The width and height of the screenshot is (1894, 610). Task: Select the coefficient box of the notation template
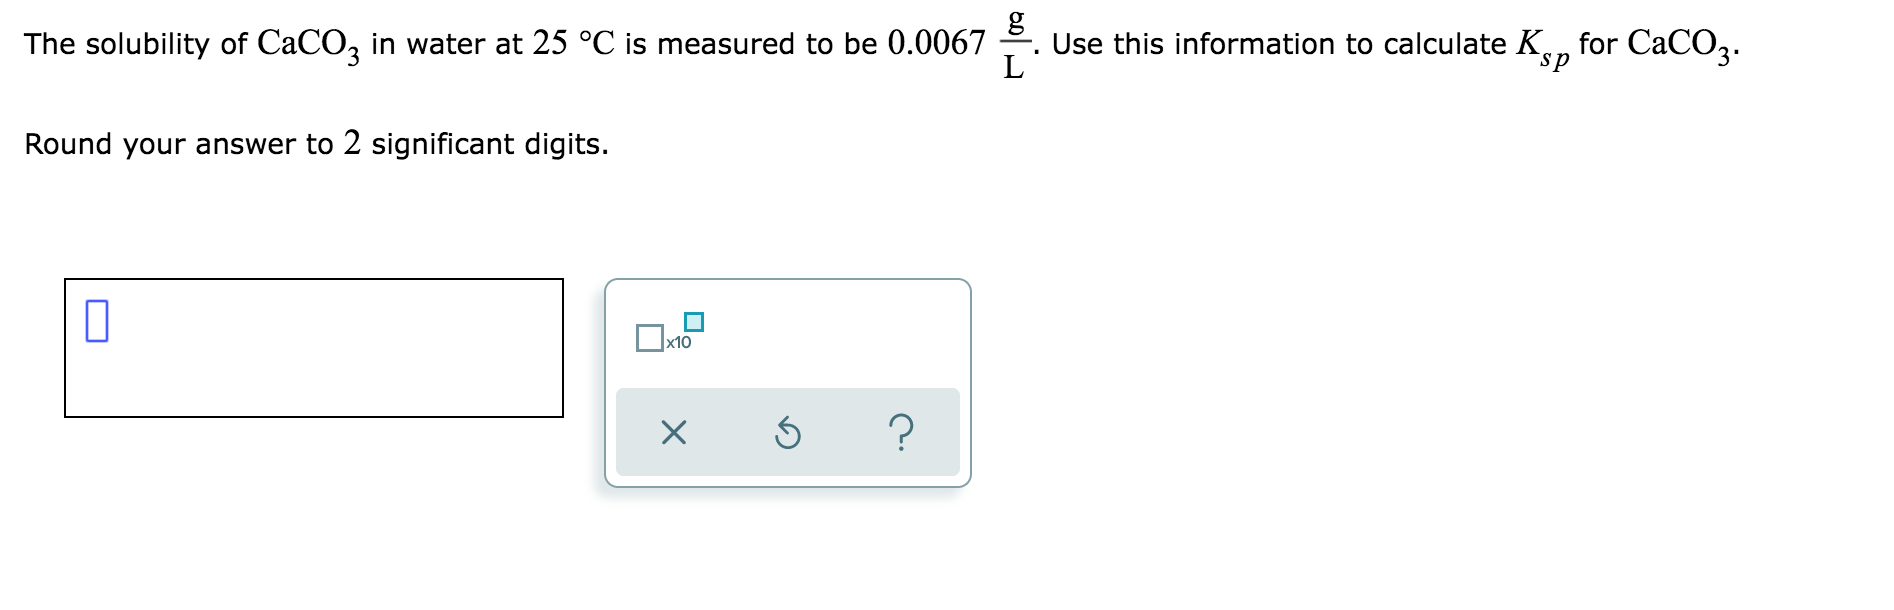[x=650, y=340]
